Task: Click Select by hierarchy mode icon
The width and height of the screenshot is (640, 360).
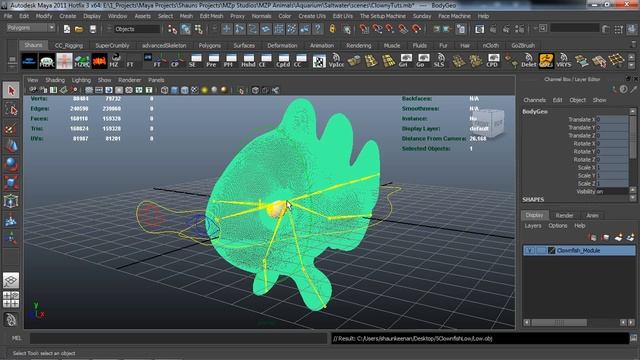Action: (172, 29)
